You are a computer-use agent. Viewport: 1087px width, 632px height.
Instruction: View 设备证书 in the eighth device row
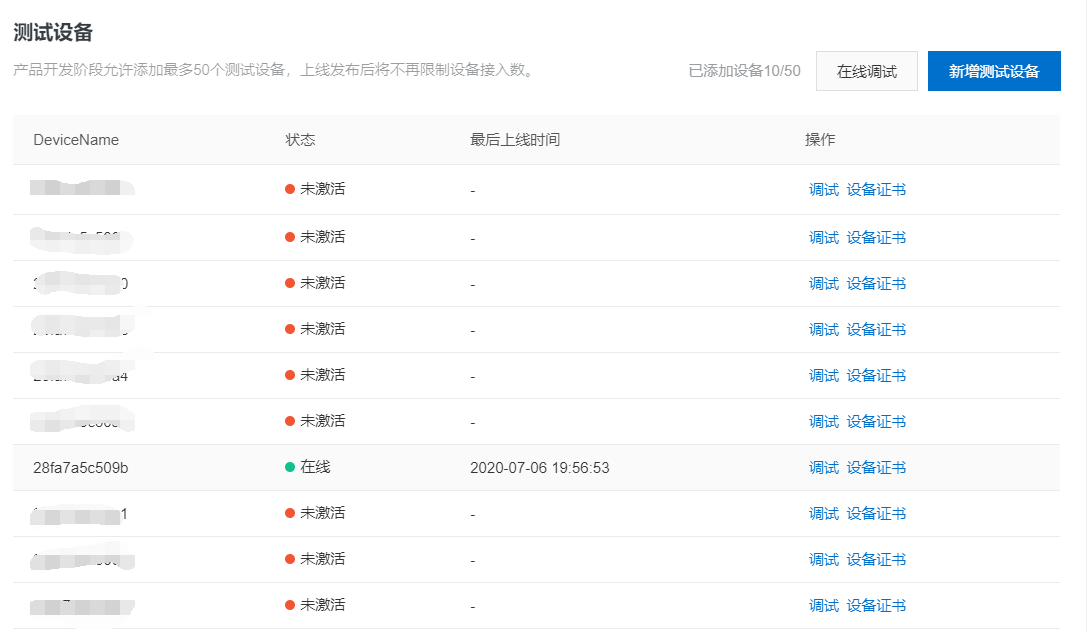876,513
